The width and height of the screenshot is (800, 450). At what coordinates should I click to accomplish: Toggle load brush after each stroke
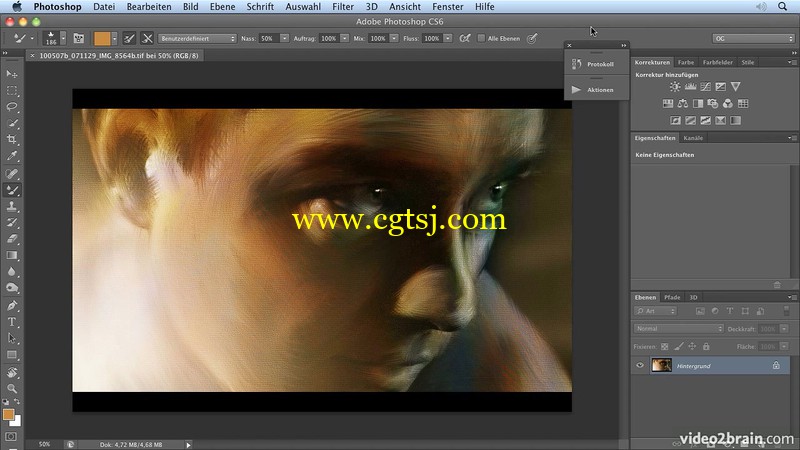pyautogui.click(x=130, y=38)
